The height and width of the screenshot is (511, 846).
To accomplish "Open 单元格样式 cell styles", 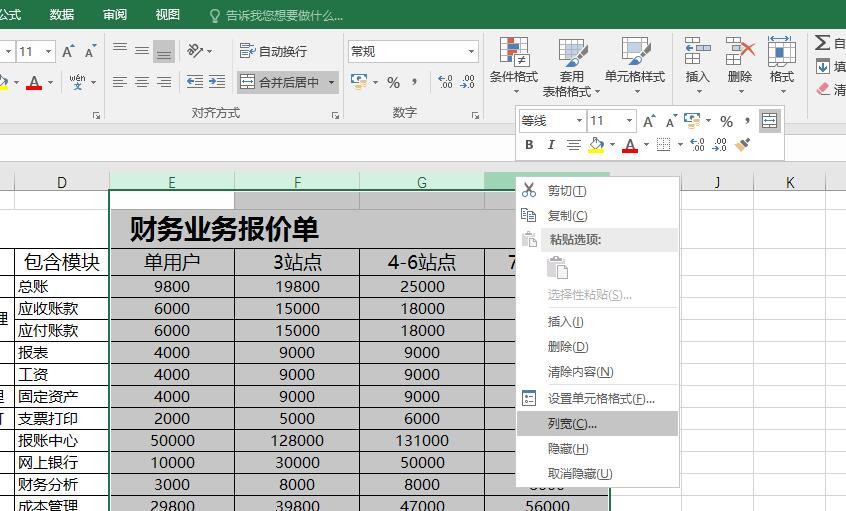I will pos(635,66).
